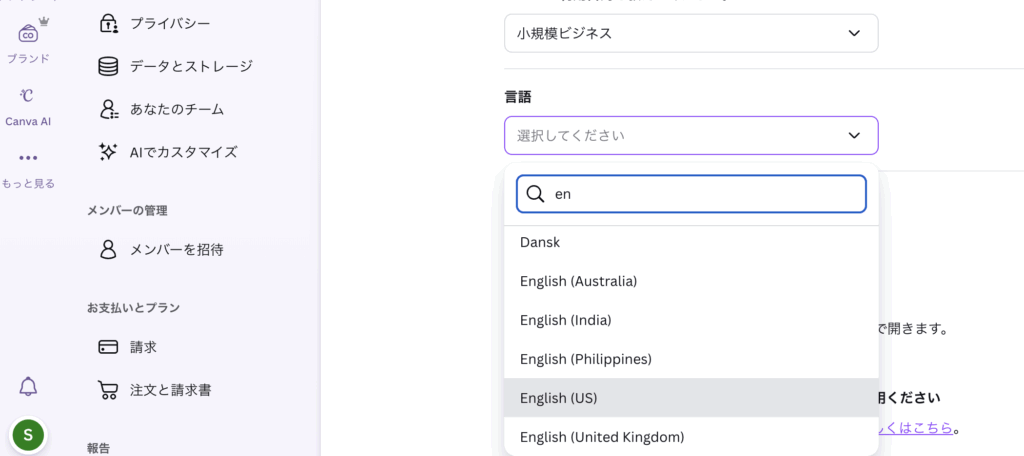The height and width of the screenshot is (456, 1024).
Task: Click the プライバシー lock icon
Action: [x=108, y=23]
